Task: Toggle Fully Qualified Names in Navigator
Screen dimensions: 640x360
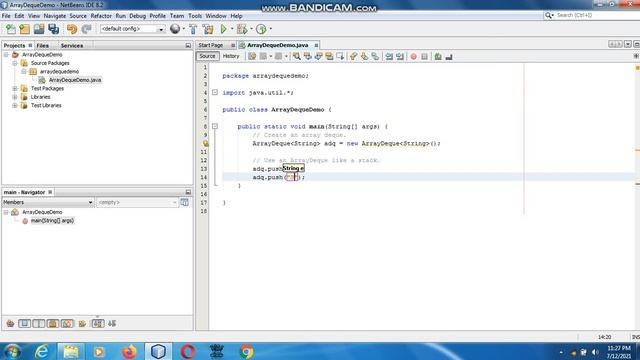Action: point(82,324)
